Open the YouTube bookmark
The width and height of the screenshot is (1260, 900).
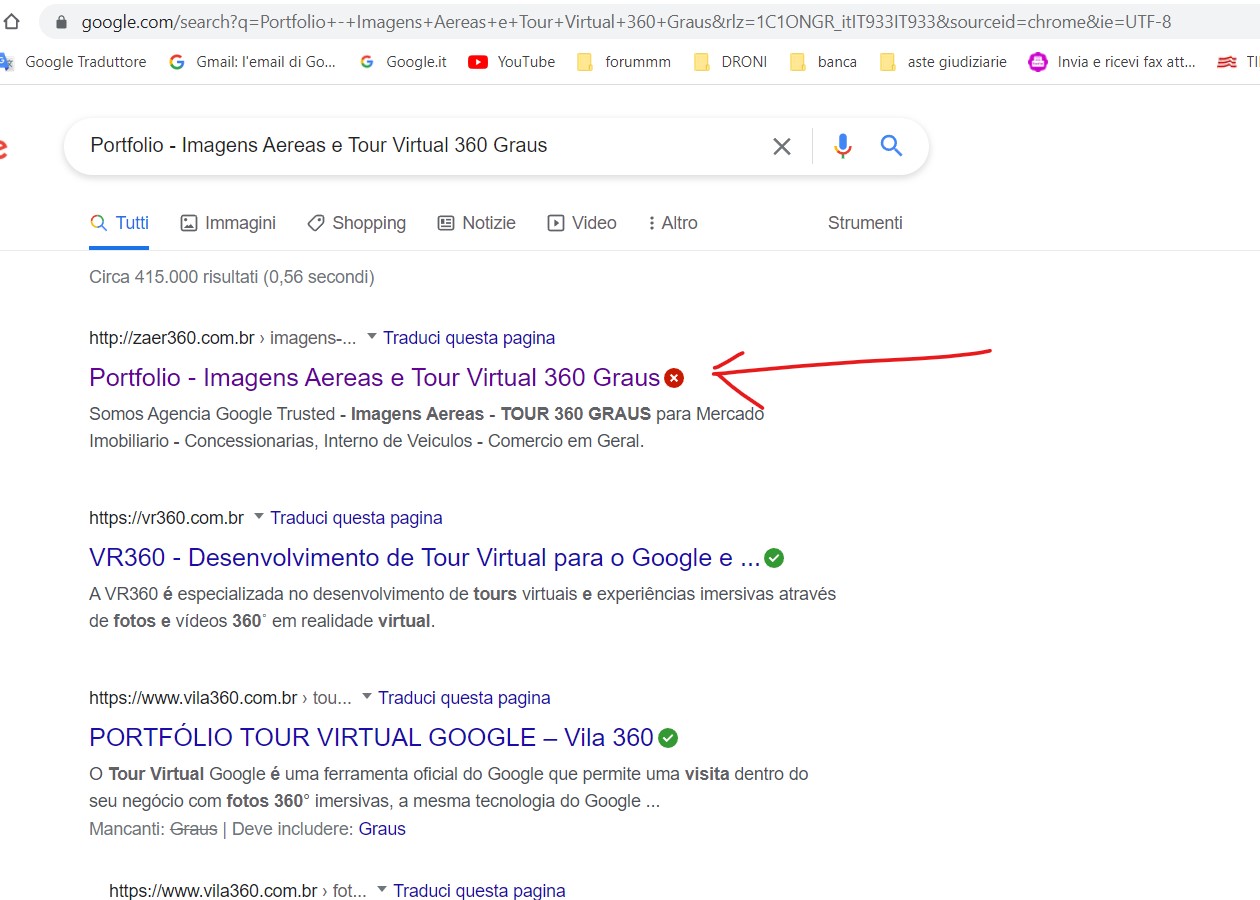coord(512,62)
